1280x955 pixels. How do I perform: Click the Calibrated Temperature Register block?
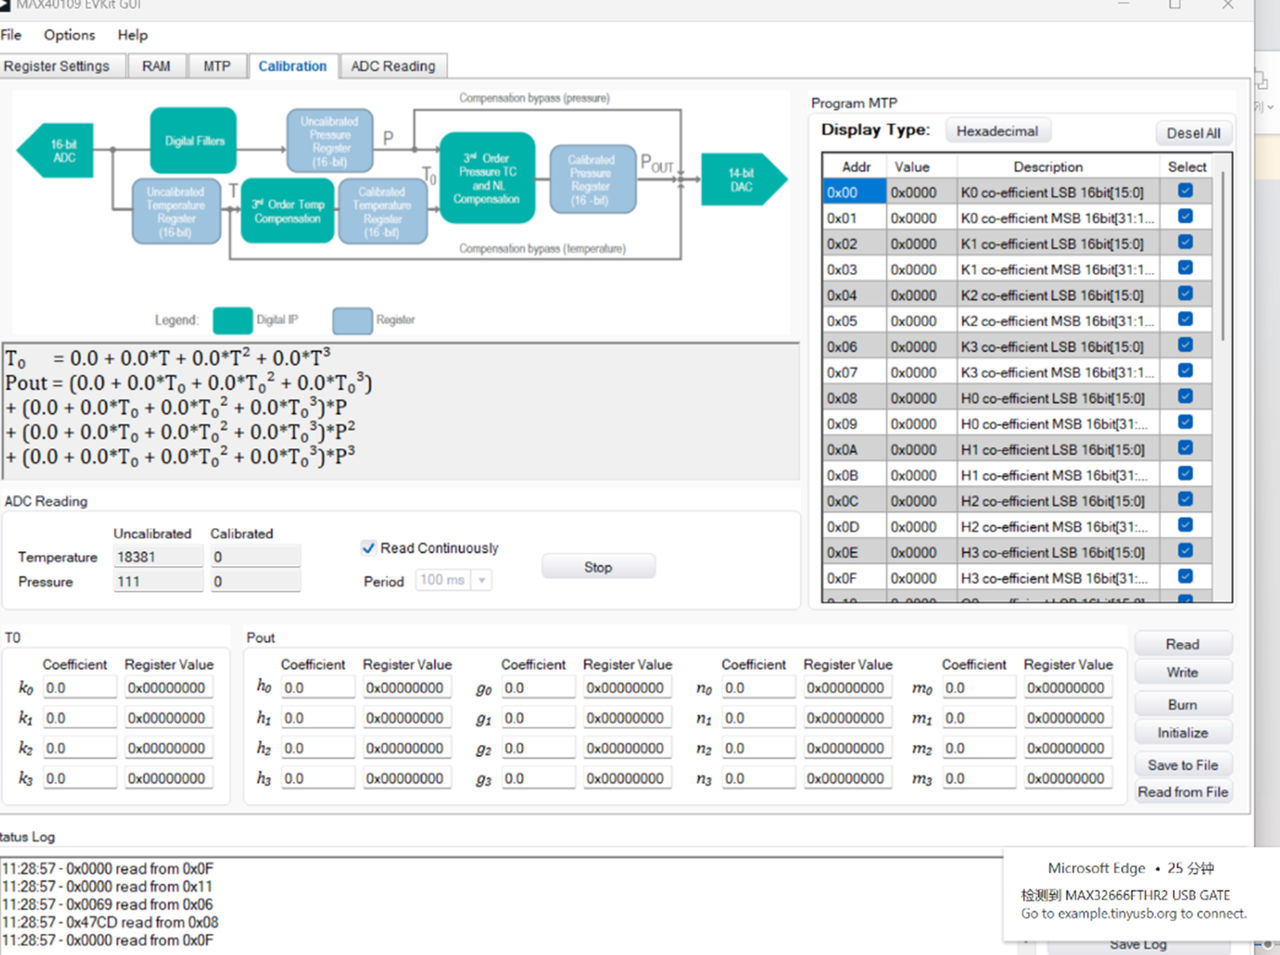(x=382, y=211)
